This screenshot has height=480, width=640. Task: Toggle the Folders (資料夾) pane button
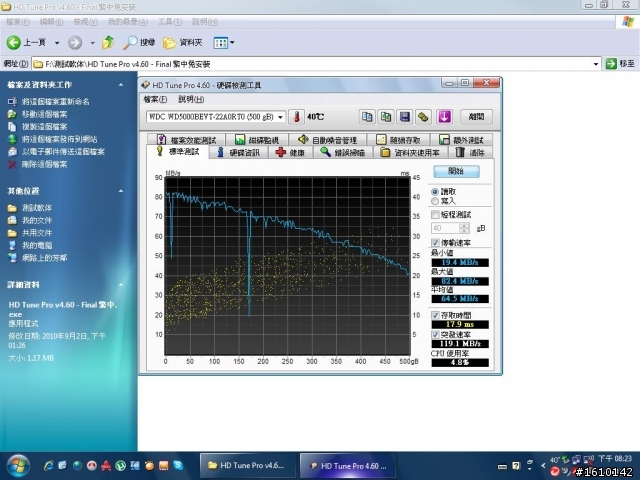pyautogui.click(x=182, y=42)
